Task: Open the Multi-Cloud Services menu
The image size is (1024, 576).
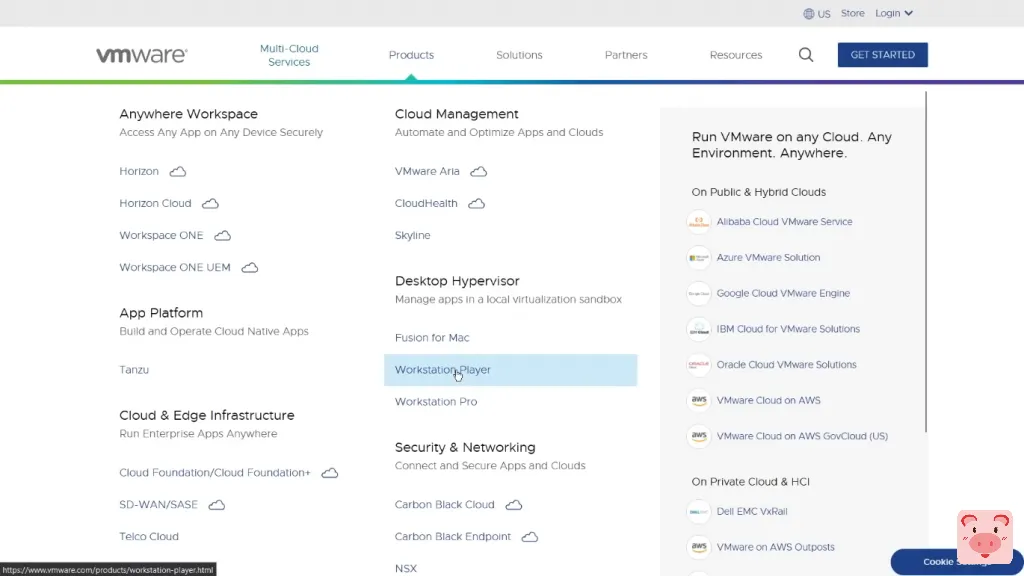Action: [x=289, y=55]
